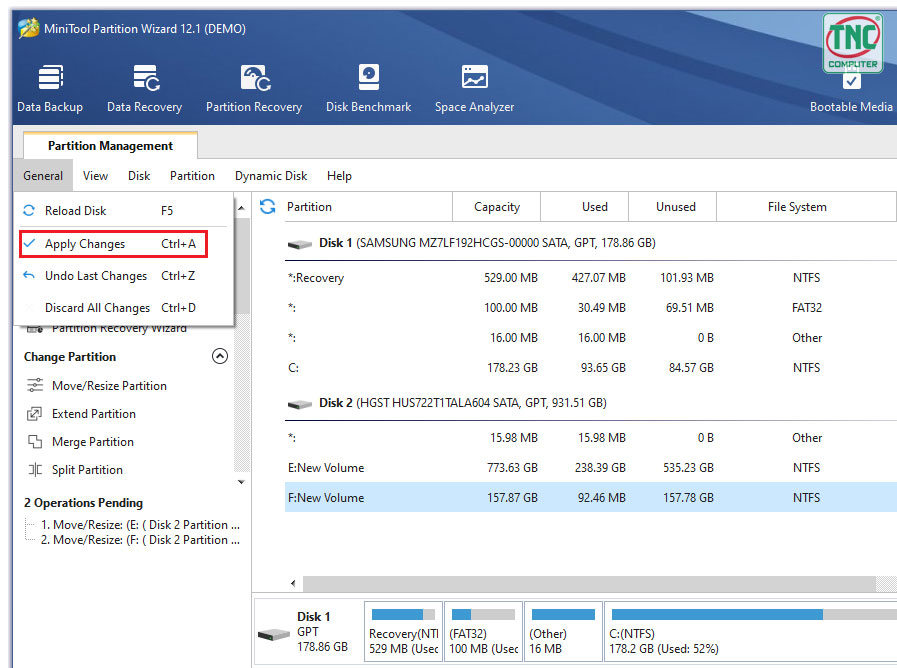Select Recovery partition block in disk map
This screenshot has width=897, height=668.
coord(403,632)
